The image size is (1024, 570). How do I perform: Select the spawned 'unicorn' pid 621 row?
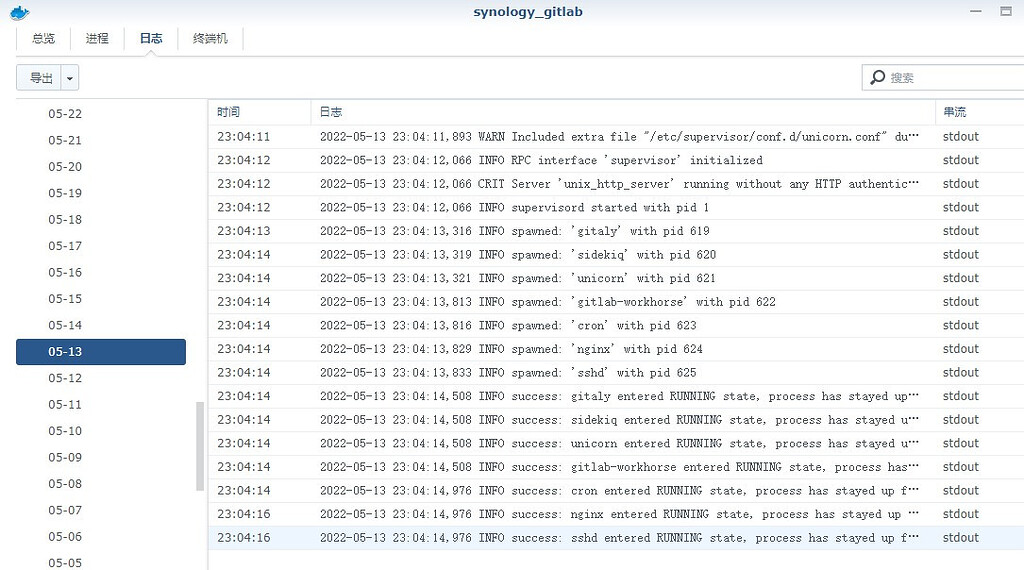click(x=616, y=278)
